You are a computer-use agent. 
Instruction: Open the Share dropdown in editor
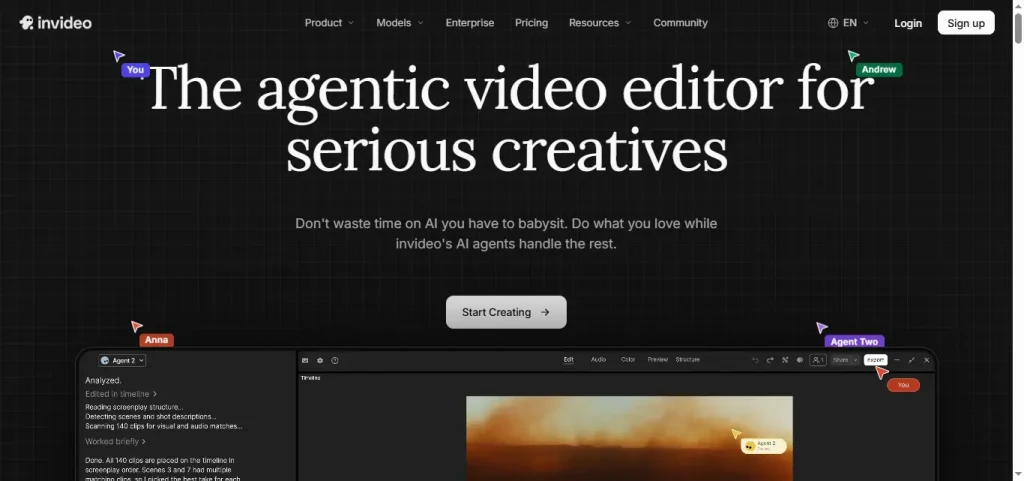point(845,360)
